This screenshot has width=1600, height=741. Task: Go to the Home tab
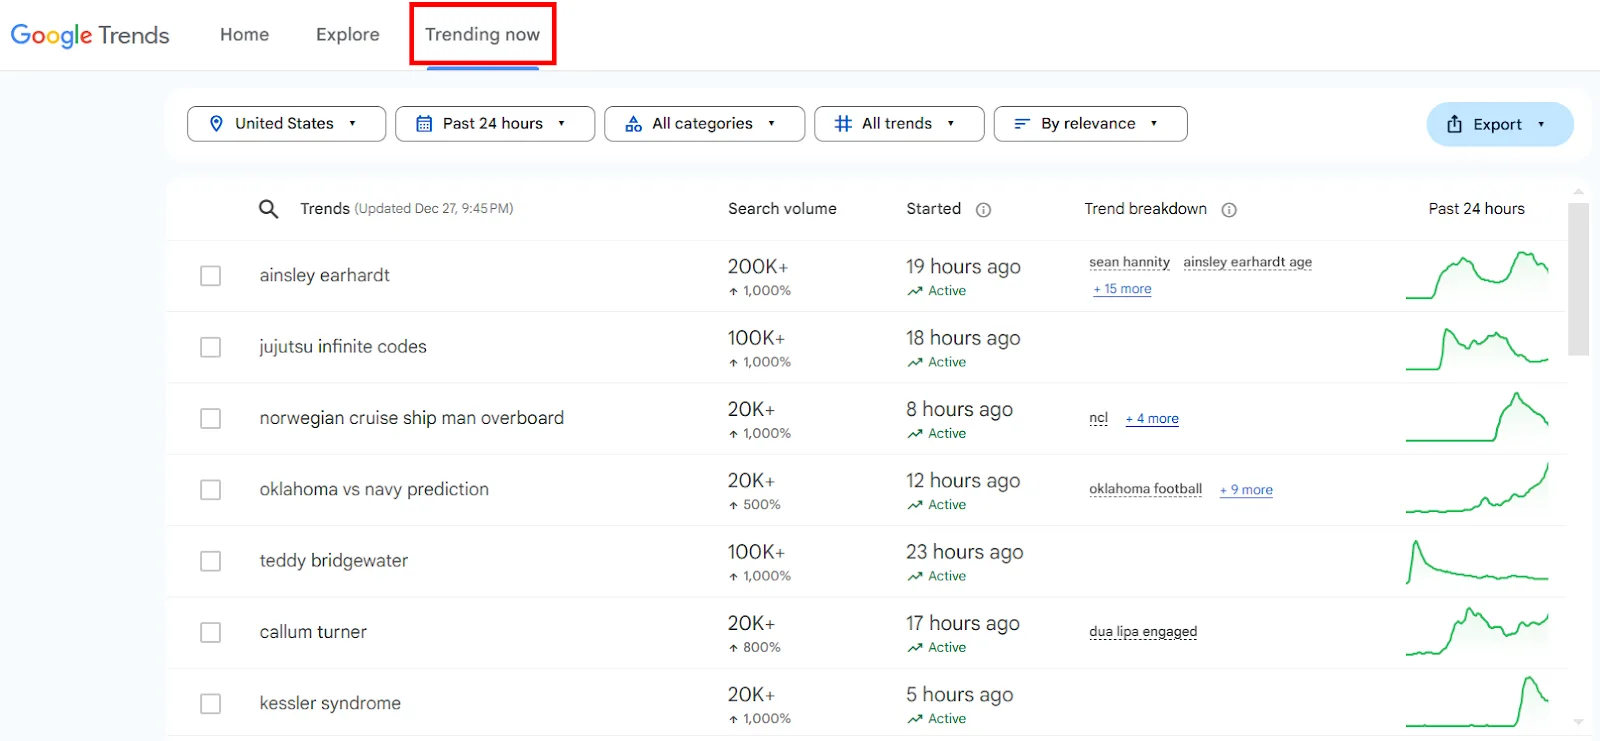tap(244, 34)
